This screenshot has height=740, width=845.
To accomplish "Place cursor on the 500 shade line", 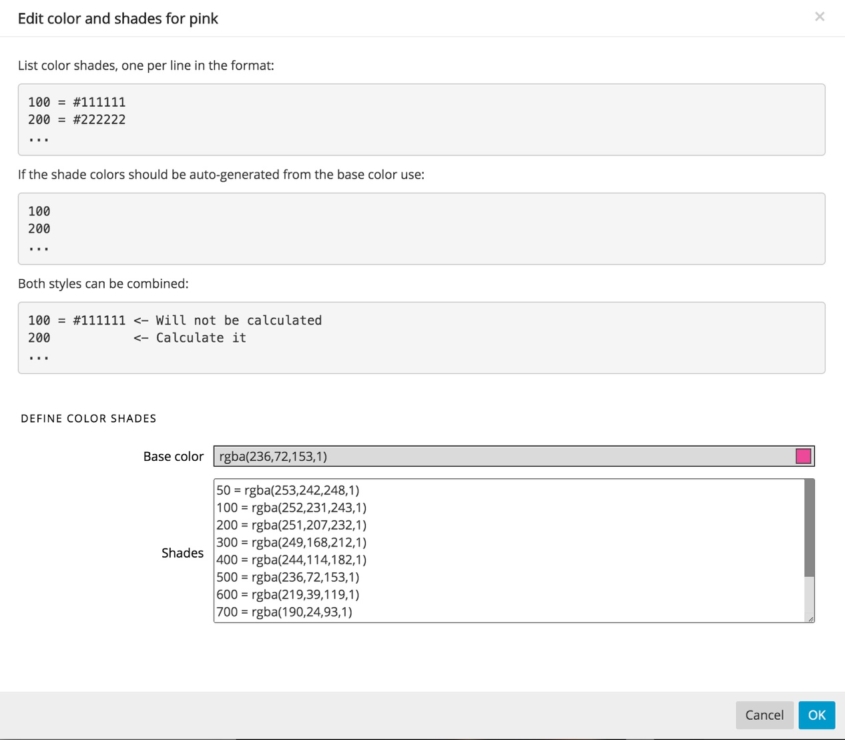I will tap(288, 577).
